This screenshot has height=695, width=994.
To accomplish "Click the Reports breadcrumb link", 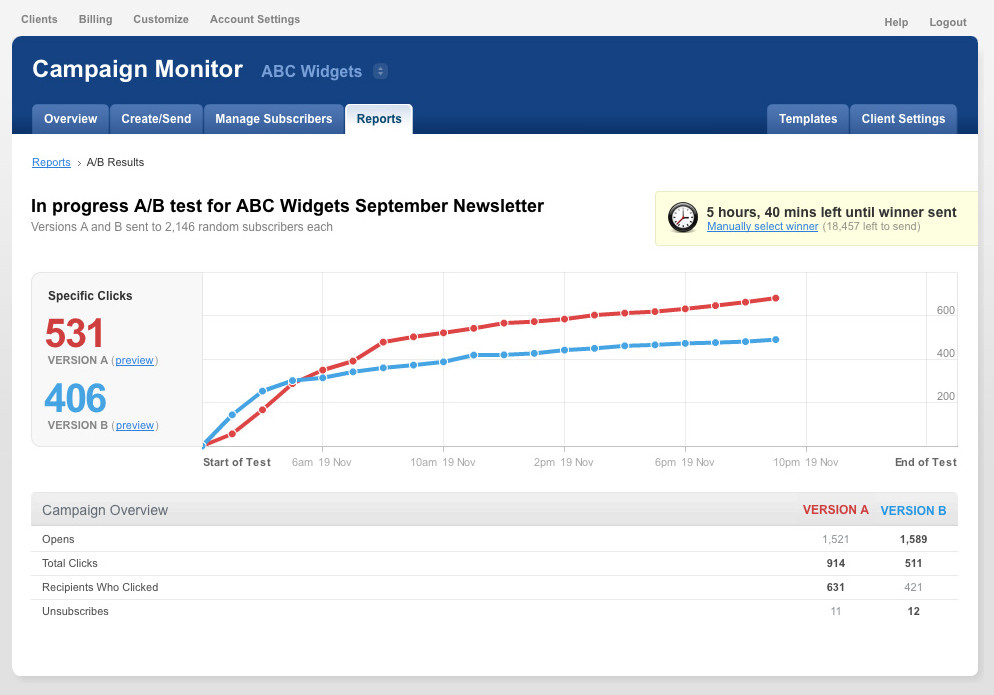I will pyautogui.click(x=51, y=162).
